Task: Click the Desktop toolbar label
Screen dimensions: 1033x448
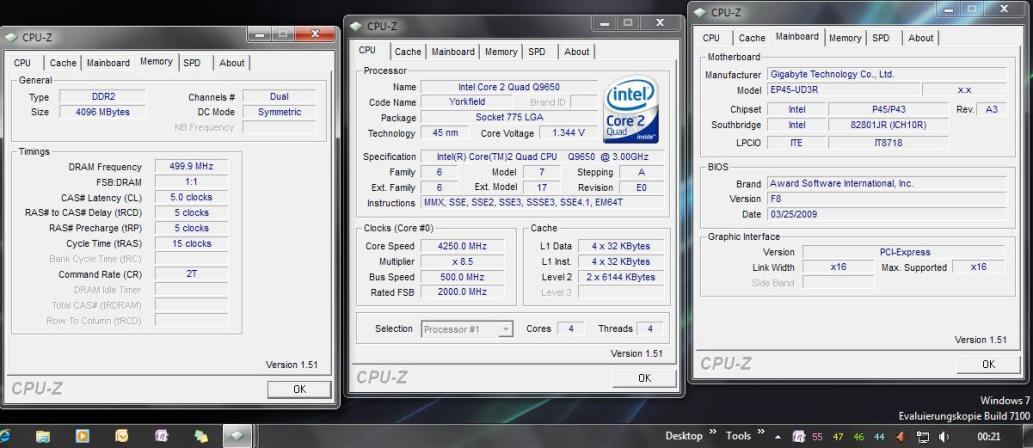Action: [x=684, y=436]
